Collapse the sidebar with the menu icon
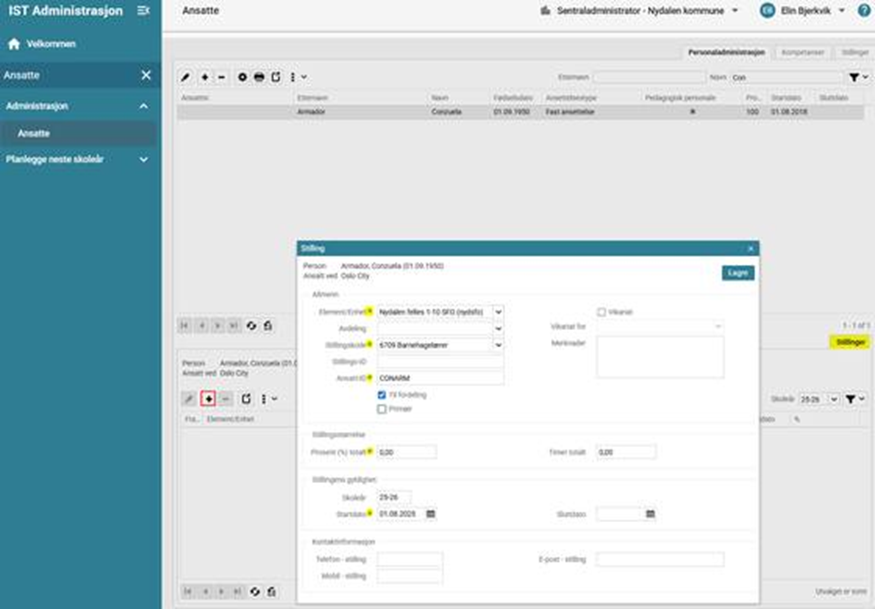The image size is (875, 609). tap(144, 10)
